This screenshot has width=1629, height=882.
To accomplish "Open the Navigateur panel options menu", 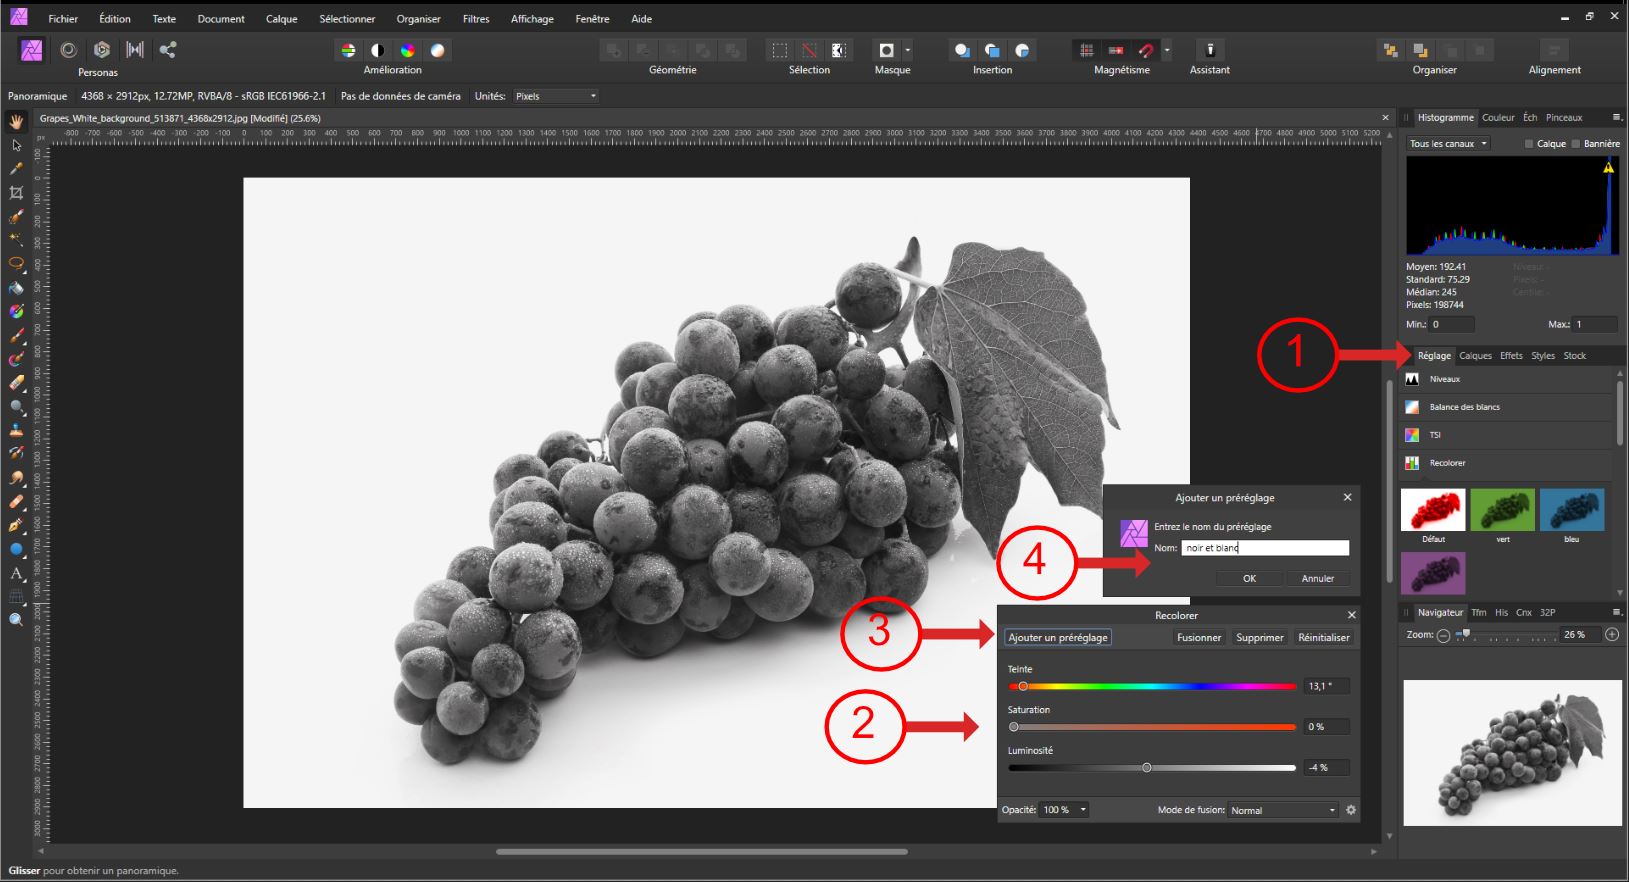I will click(x=1616, y=612).
